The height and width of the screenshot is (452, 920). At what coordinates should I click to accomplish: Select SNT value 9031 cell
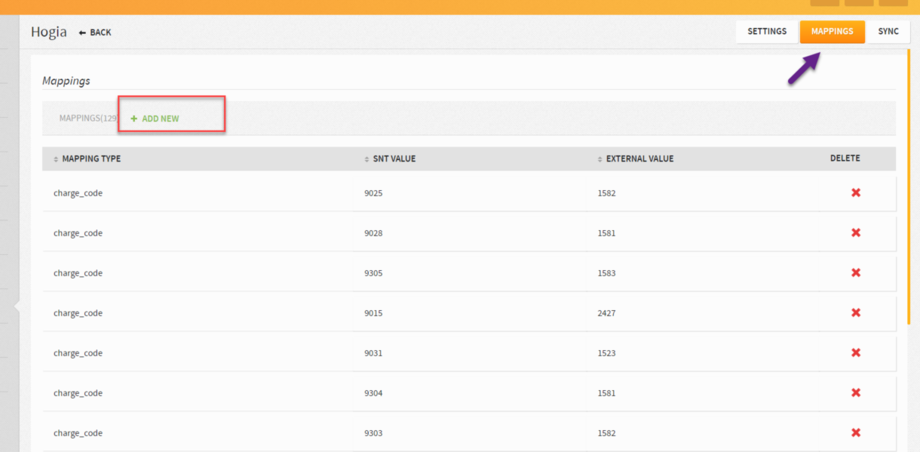pos(373,353)
